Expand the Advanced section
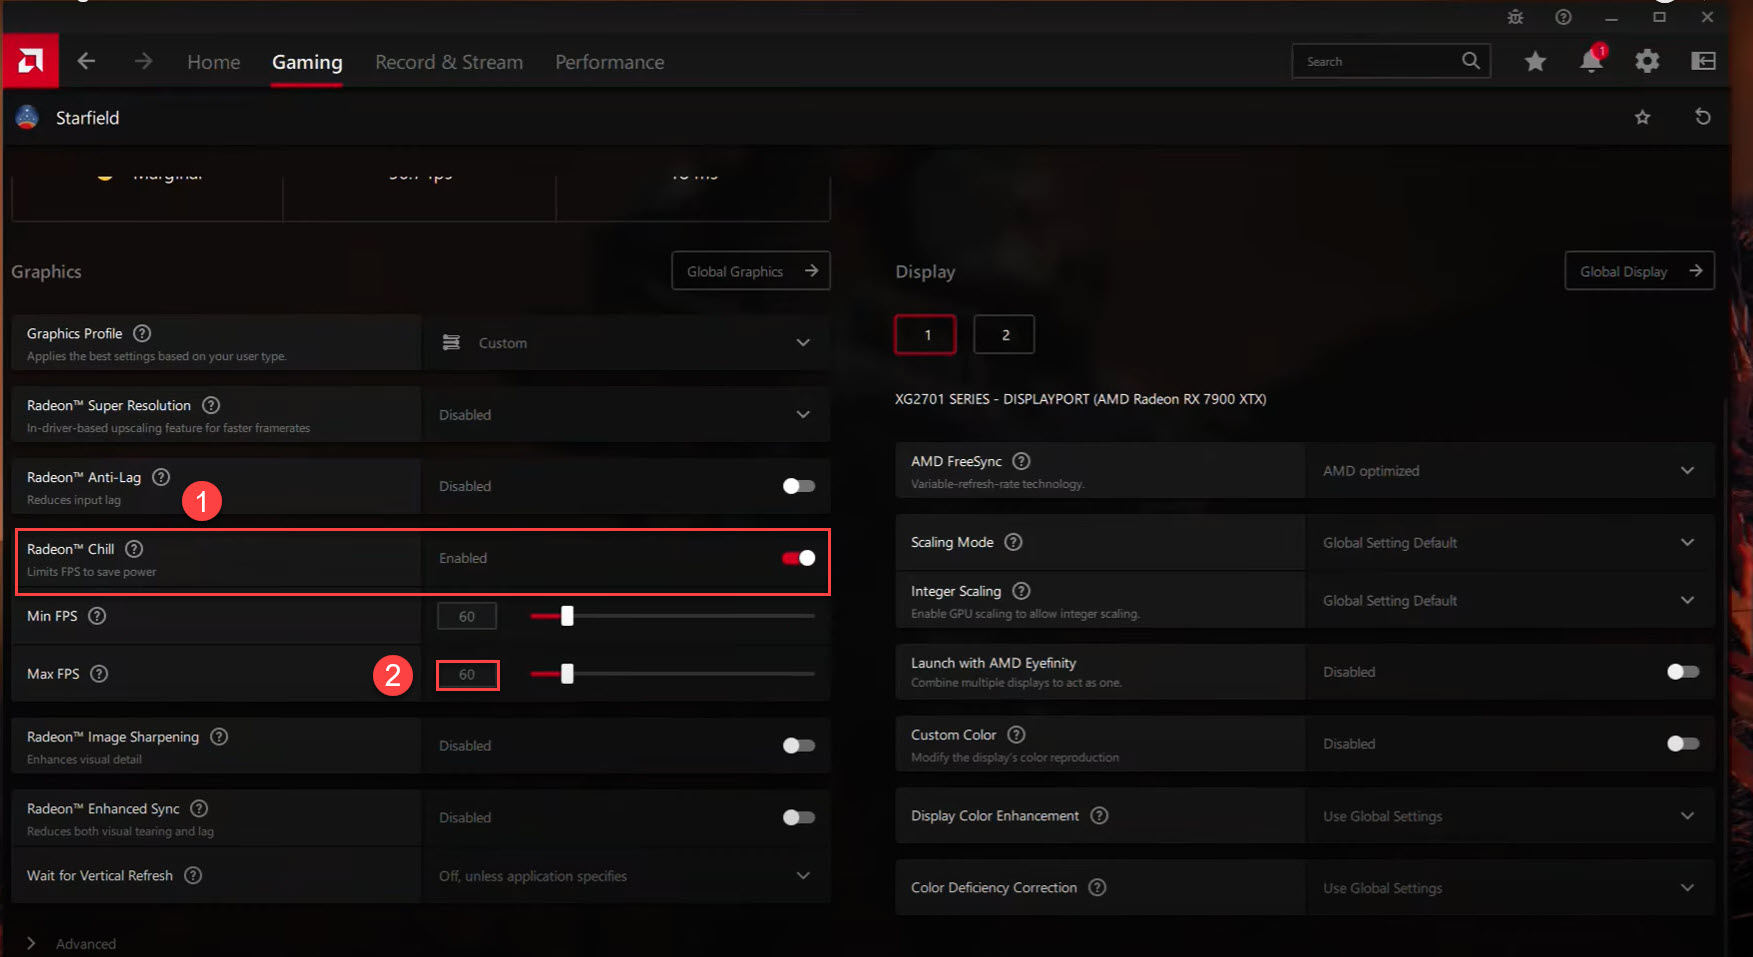The image size is (1753, 957). (x=32, y=943)
